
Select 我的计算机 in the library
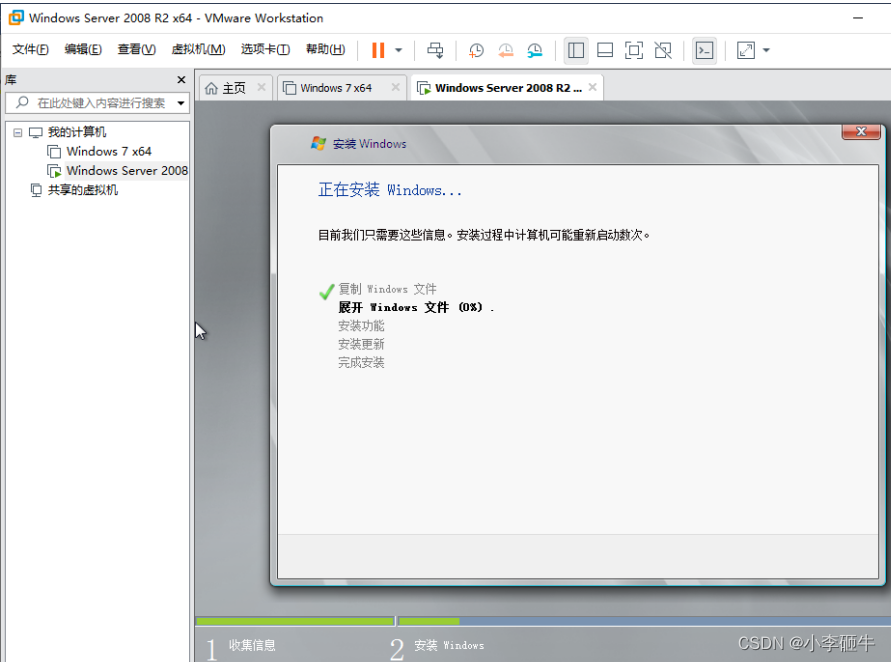tap(77, 132)
